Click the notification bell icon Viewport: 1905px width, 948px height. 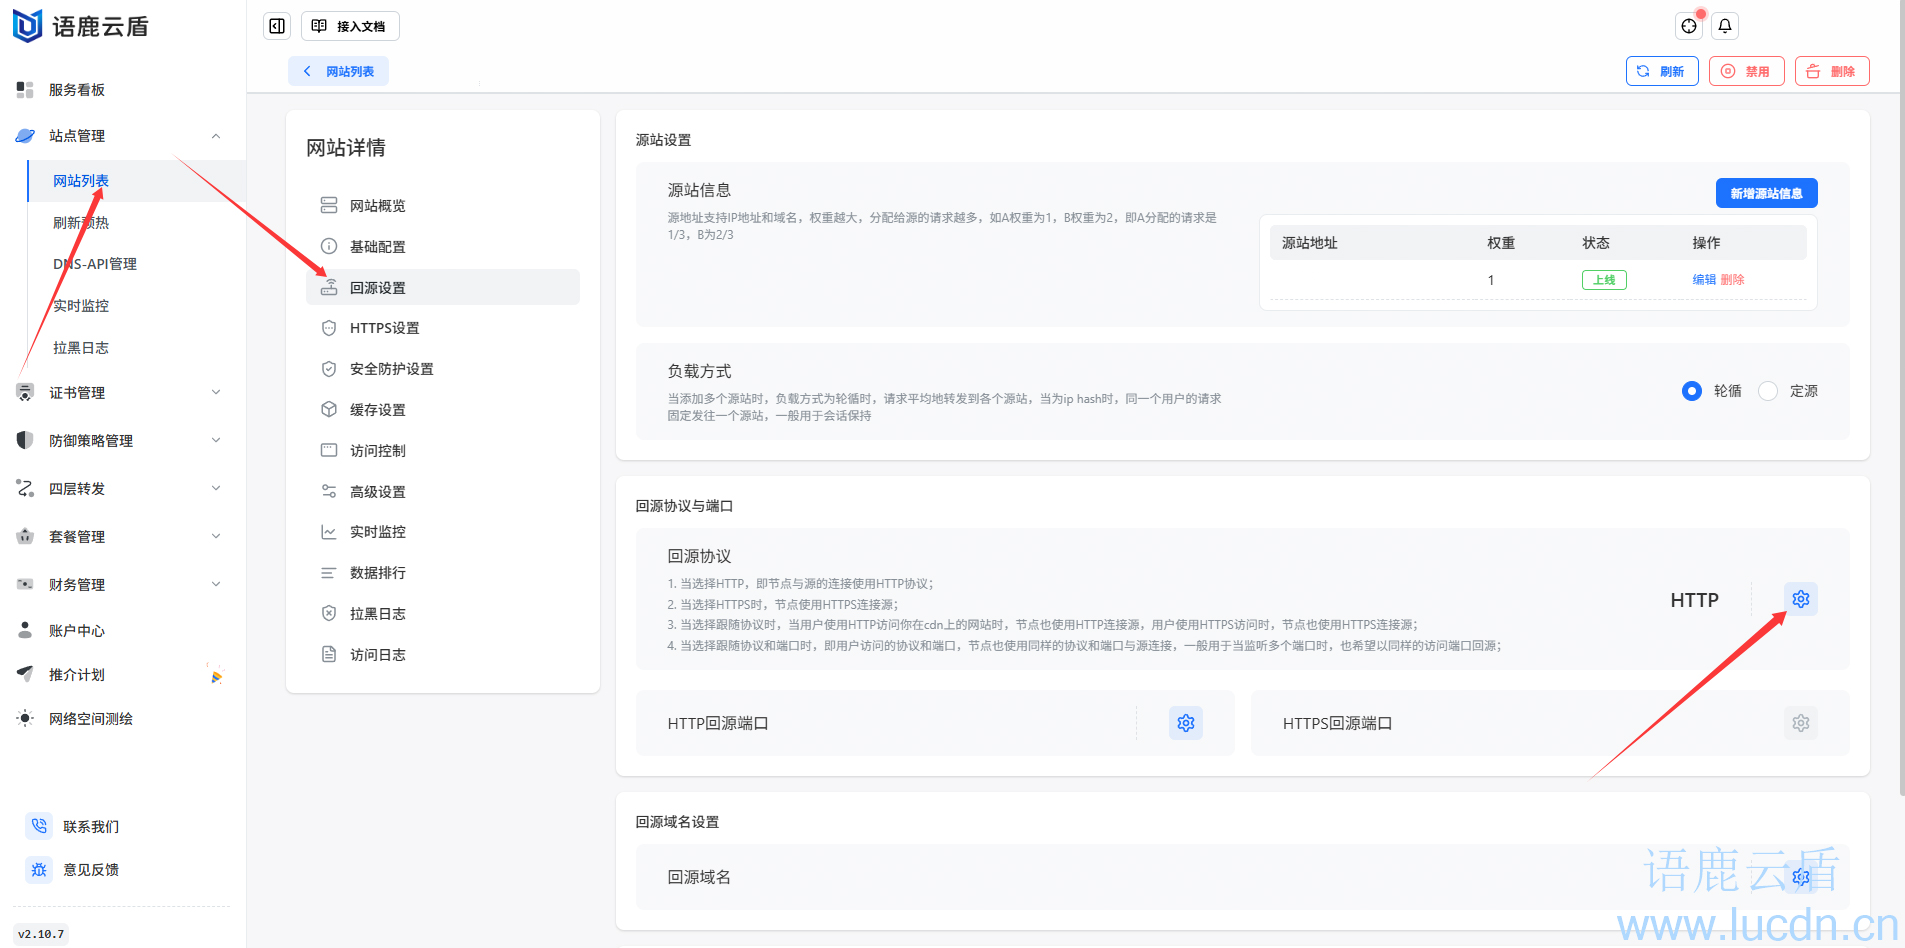[x=1723, y=25]
